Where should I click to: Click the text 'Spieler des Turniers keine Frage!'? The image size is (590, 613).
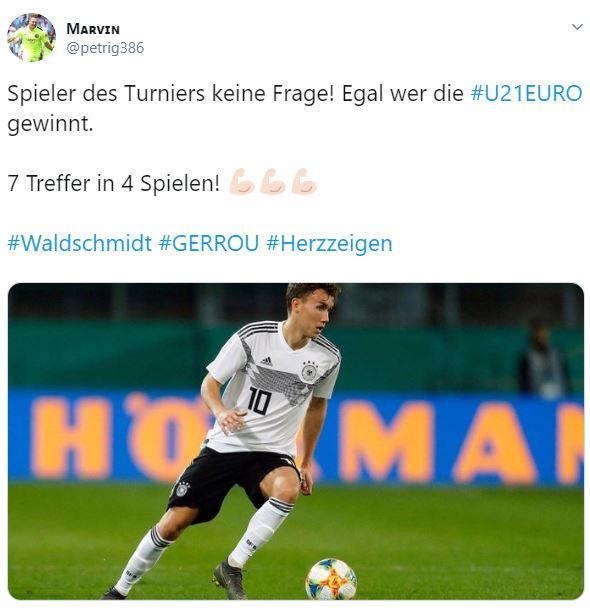click(x=171, y=94)
